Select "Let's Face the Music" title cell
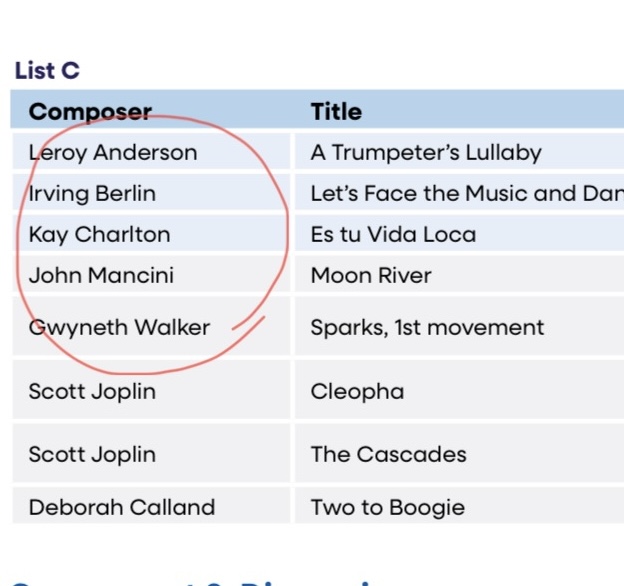624x586 pixels. (460, 194)
